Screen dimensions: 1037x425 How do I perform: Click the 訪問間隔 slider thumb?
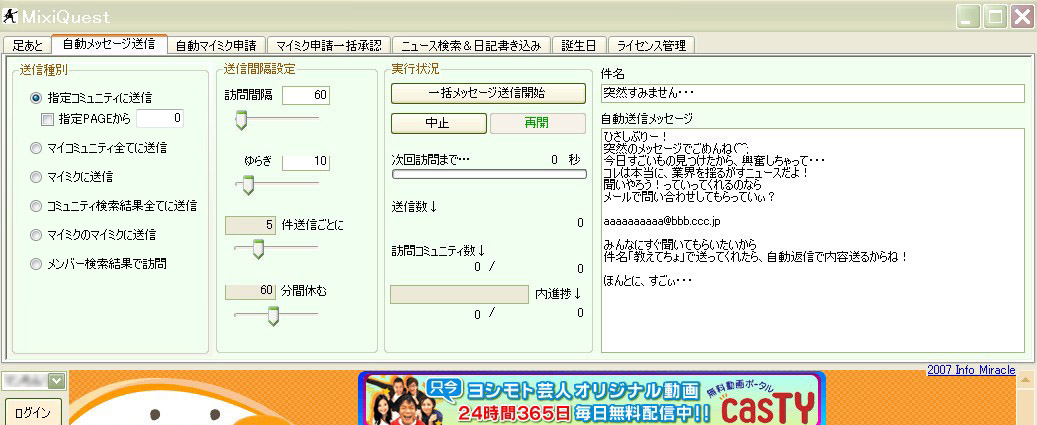point(242,120)
